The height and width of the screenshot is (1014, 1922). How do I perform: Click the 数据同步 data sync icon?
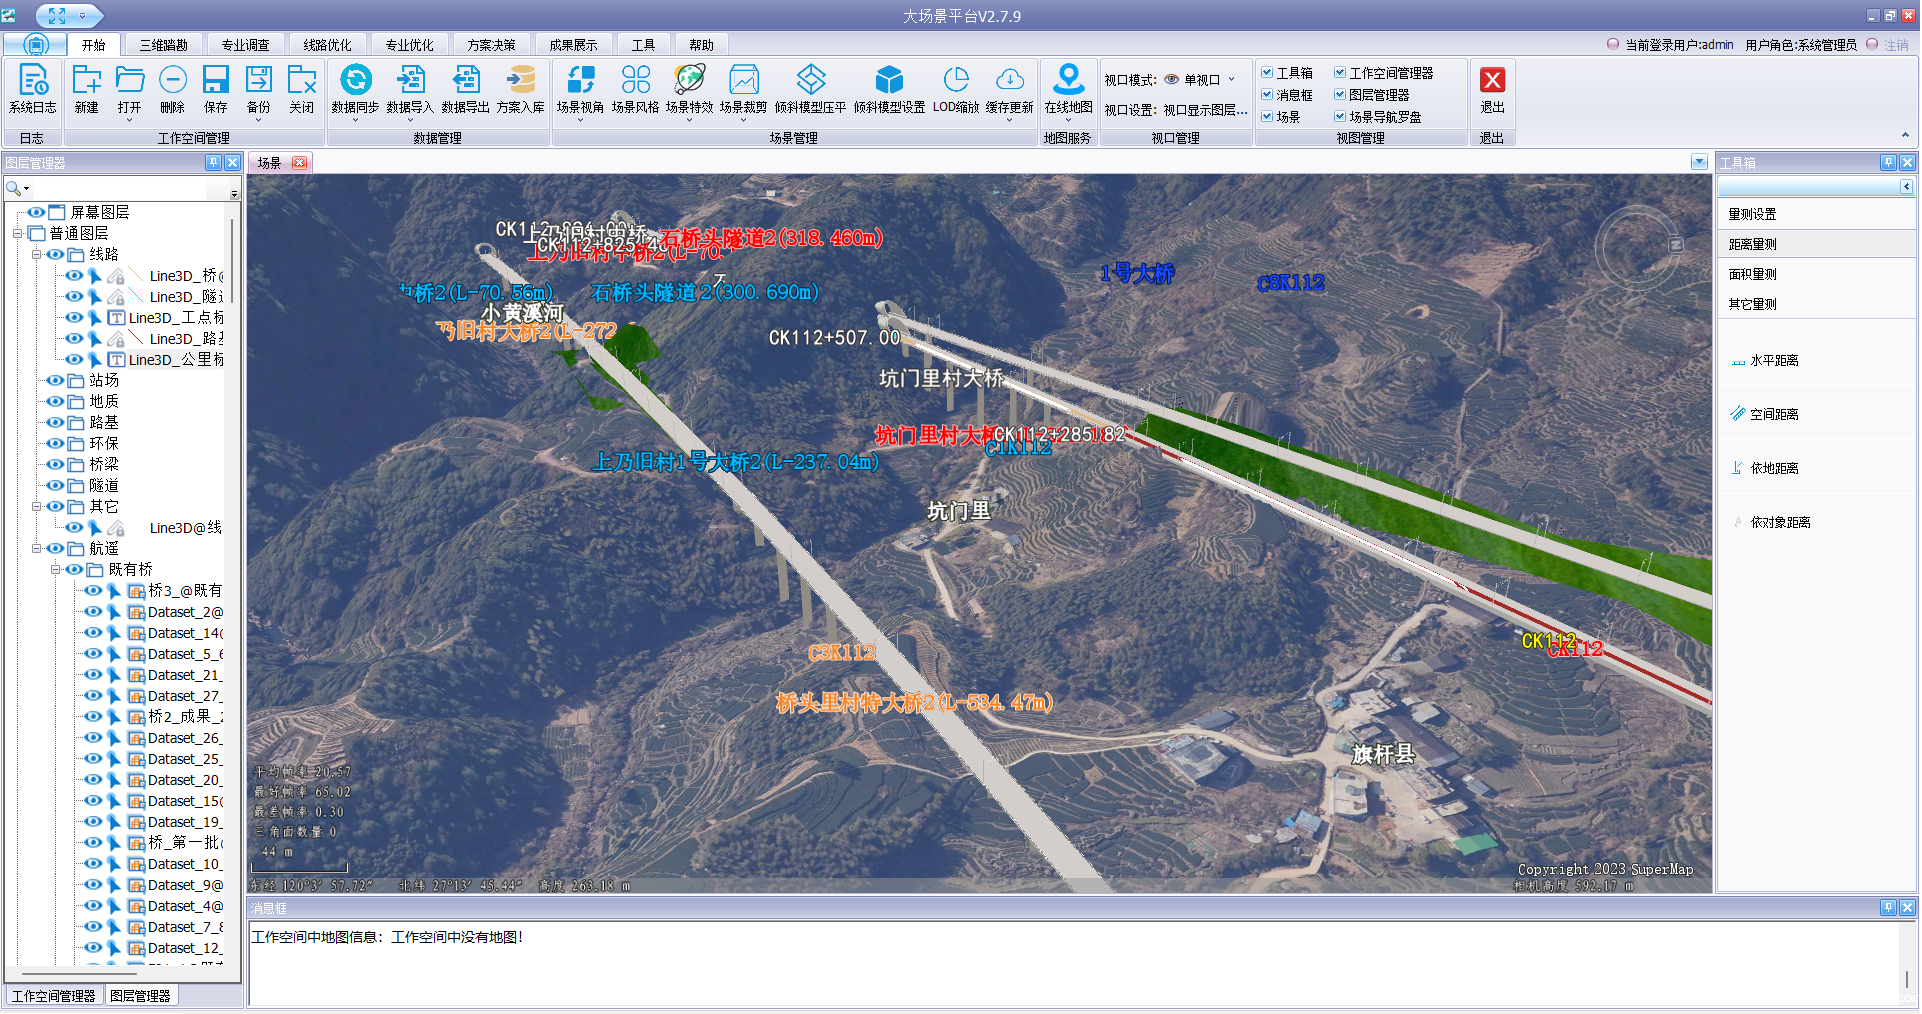[355, 88]
